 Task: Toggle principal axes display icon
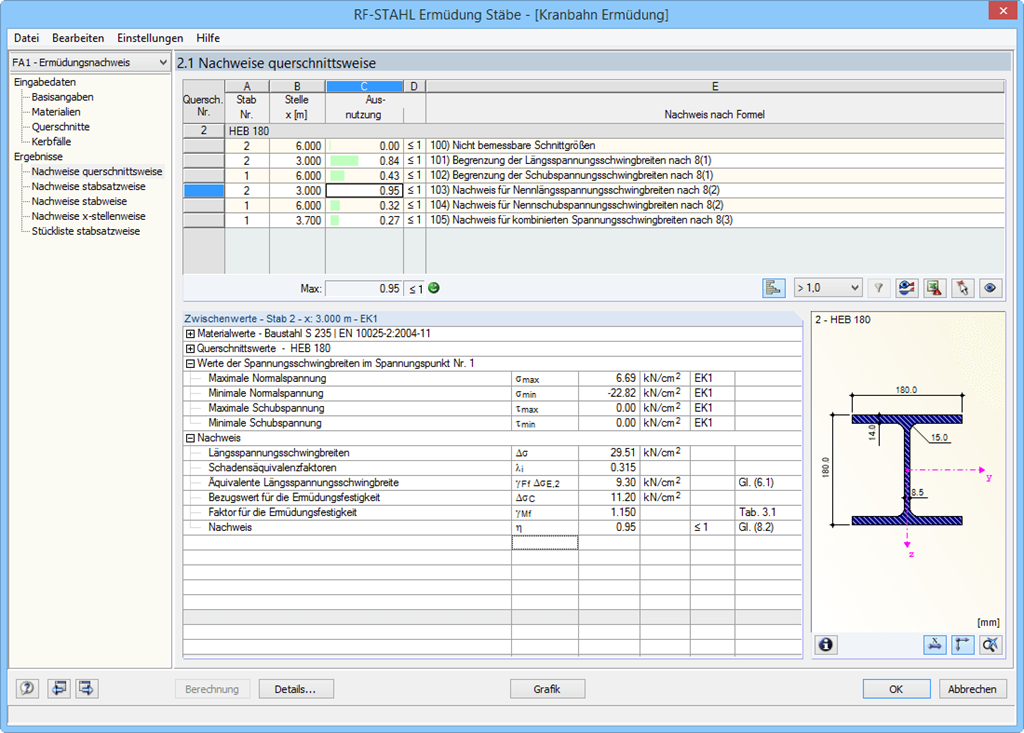(x=963, y=645)
